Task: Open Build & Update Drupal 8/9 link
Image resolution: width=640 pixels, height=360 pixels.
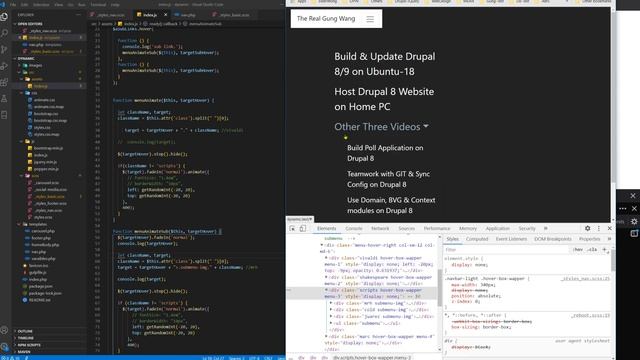Action: [x=384, y=64]
